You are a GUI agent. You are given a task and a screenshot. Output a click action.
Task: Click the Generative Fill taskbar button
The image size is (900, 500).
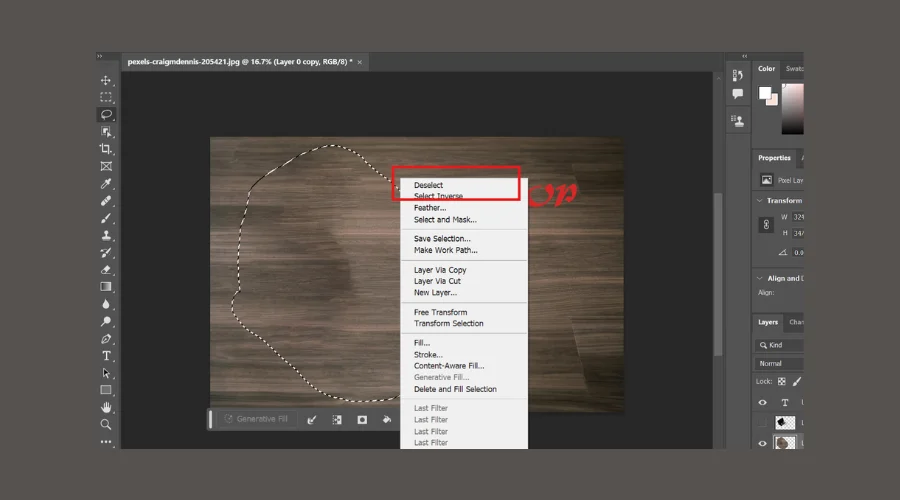256,419
